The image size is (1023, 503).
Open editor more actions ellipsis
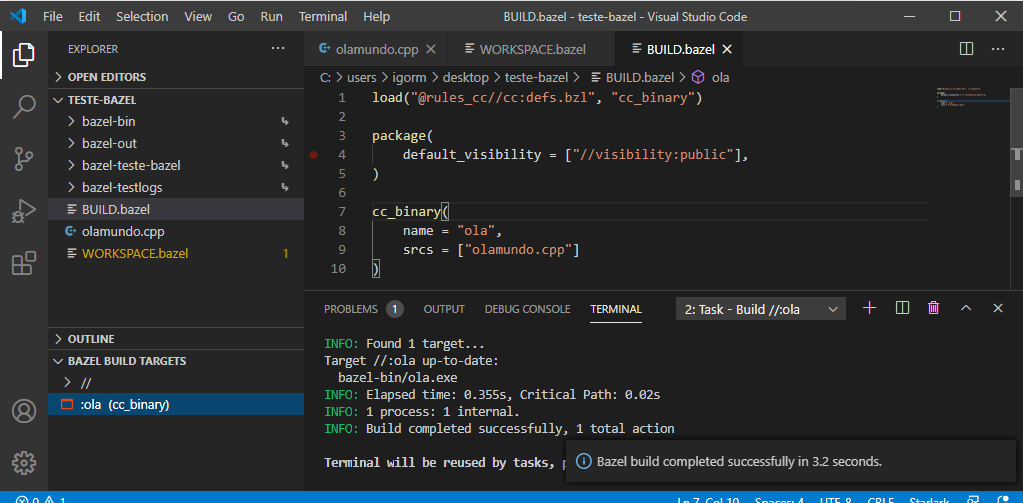pos(998,49)
